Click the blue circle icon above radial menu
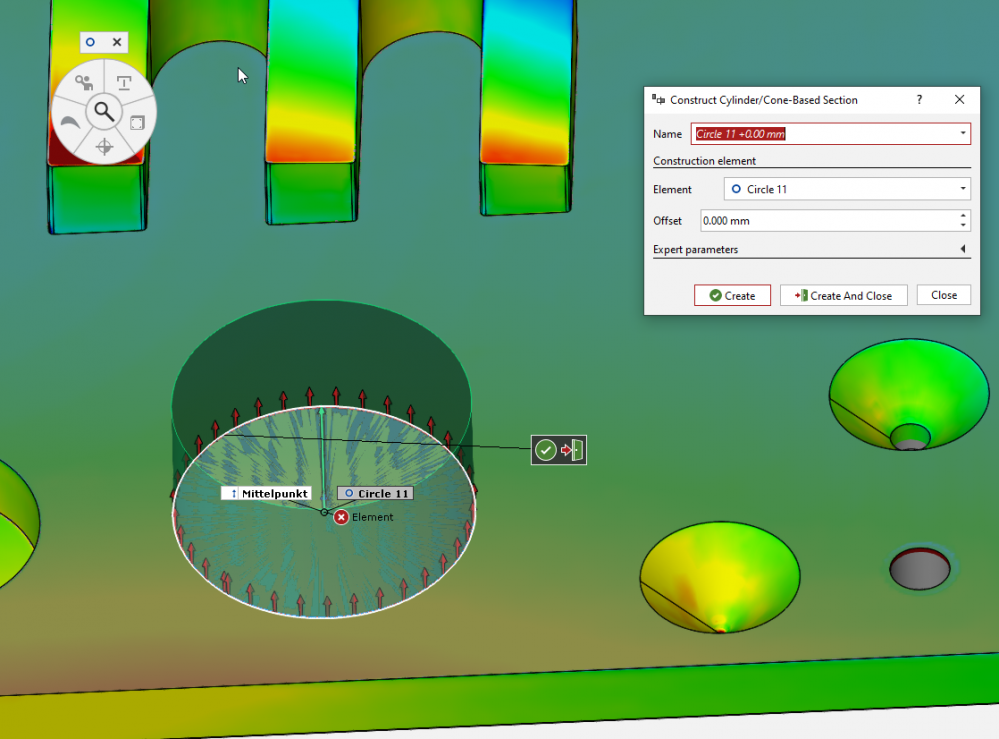Viewport: 999px width, 739px height. (x=91, y=42)
